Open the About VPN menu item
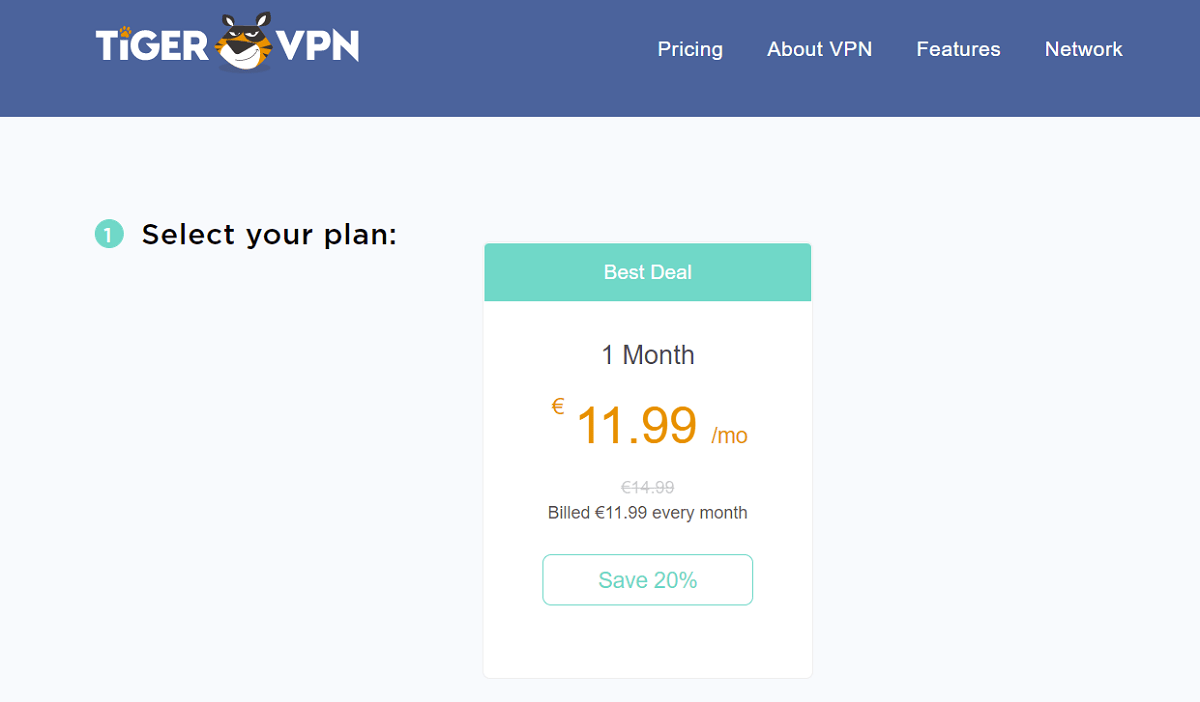Screen dimensions: 1200x702 (x=820, y=49)
